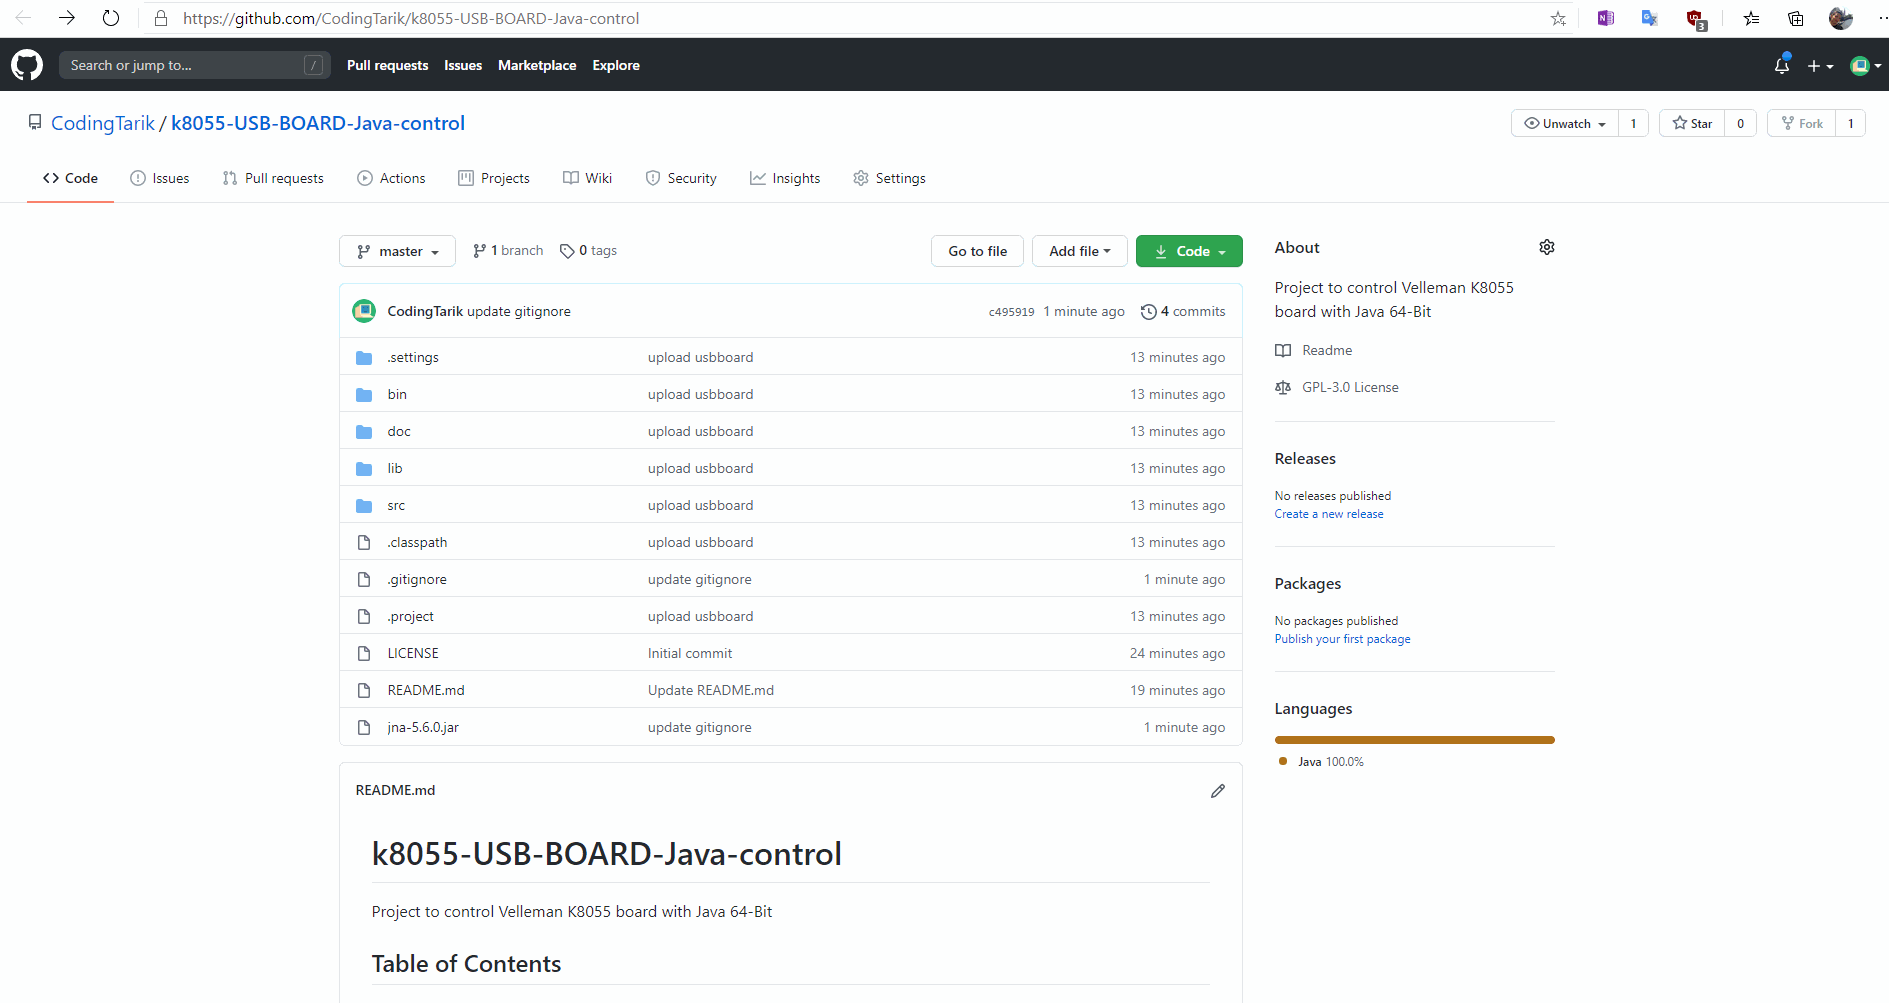Open the README.md file row

(x=791, y=690)
